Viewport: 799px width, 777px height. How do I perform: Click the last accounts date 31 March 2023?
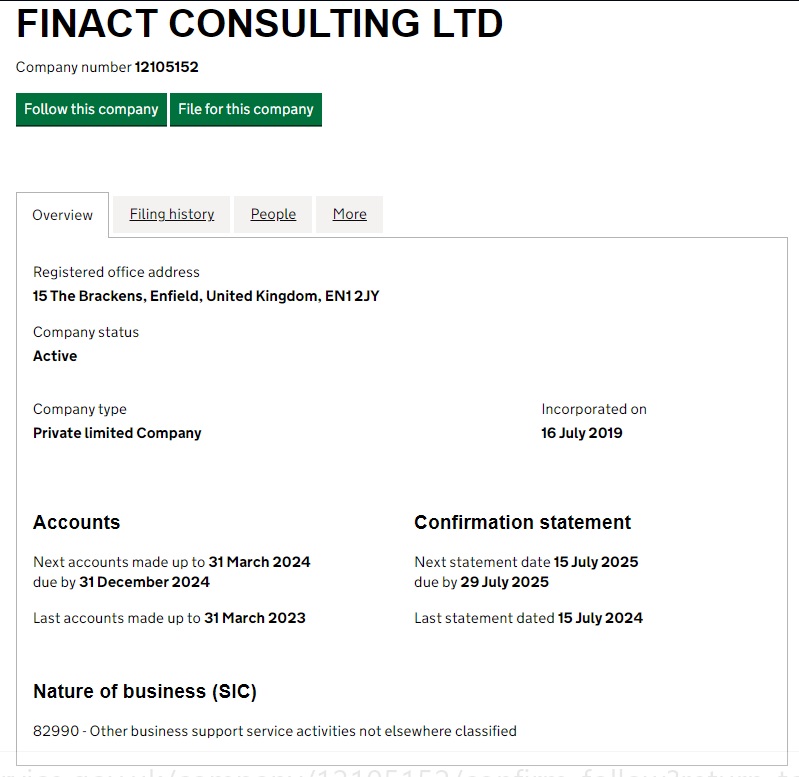pyautogui.click(x=254, y=618)
